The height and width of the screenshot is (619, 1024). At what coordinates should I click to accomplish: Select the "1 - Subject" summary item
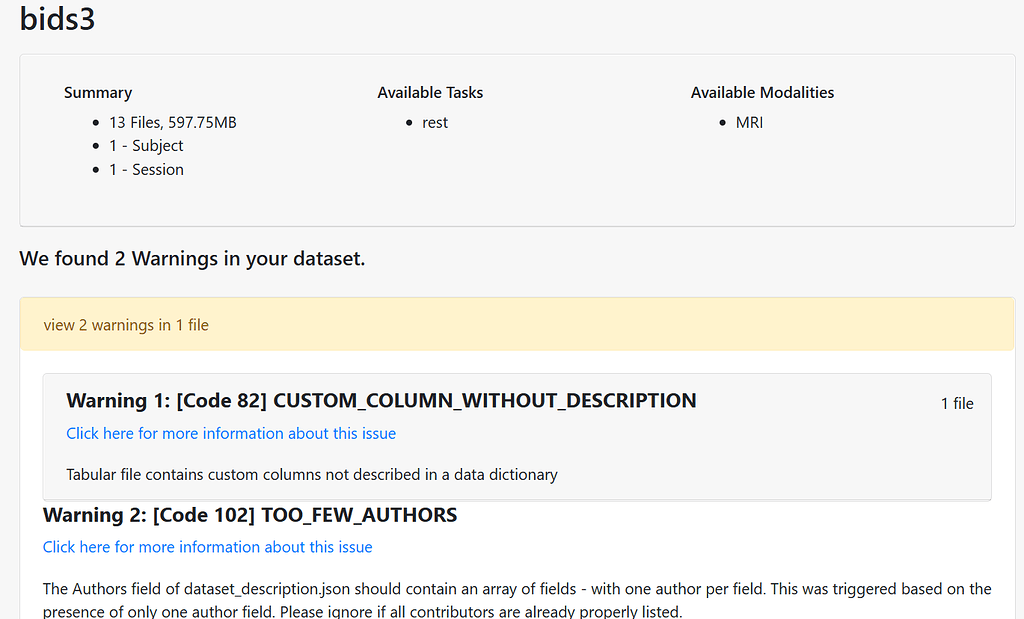[147, 145]
